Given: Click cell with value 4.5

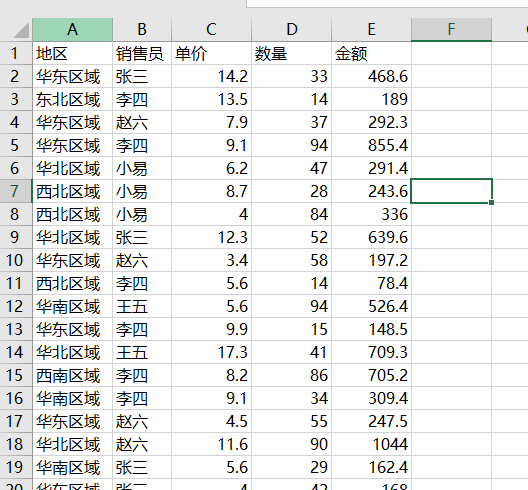Looking at the screenshot, I should pyautogui.click(x=211, y=421).
